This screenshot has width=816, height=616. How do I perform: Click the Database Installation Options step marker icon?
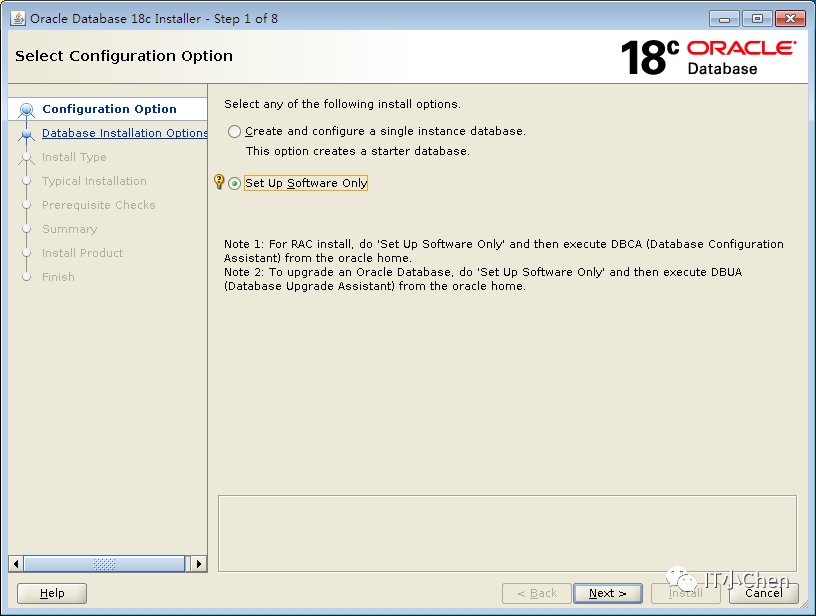click(27, 134)
